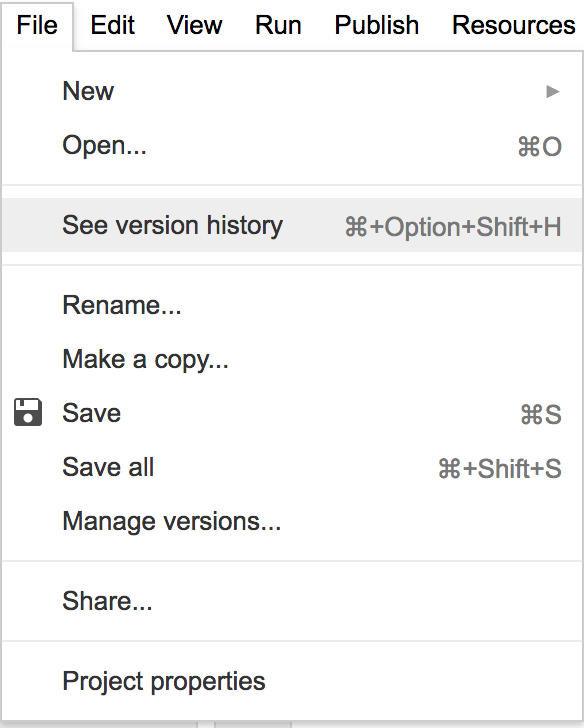Screen dimensions: 584x728
Task: Open the File menu
Action: pos(37,25)
